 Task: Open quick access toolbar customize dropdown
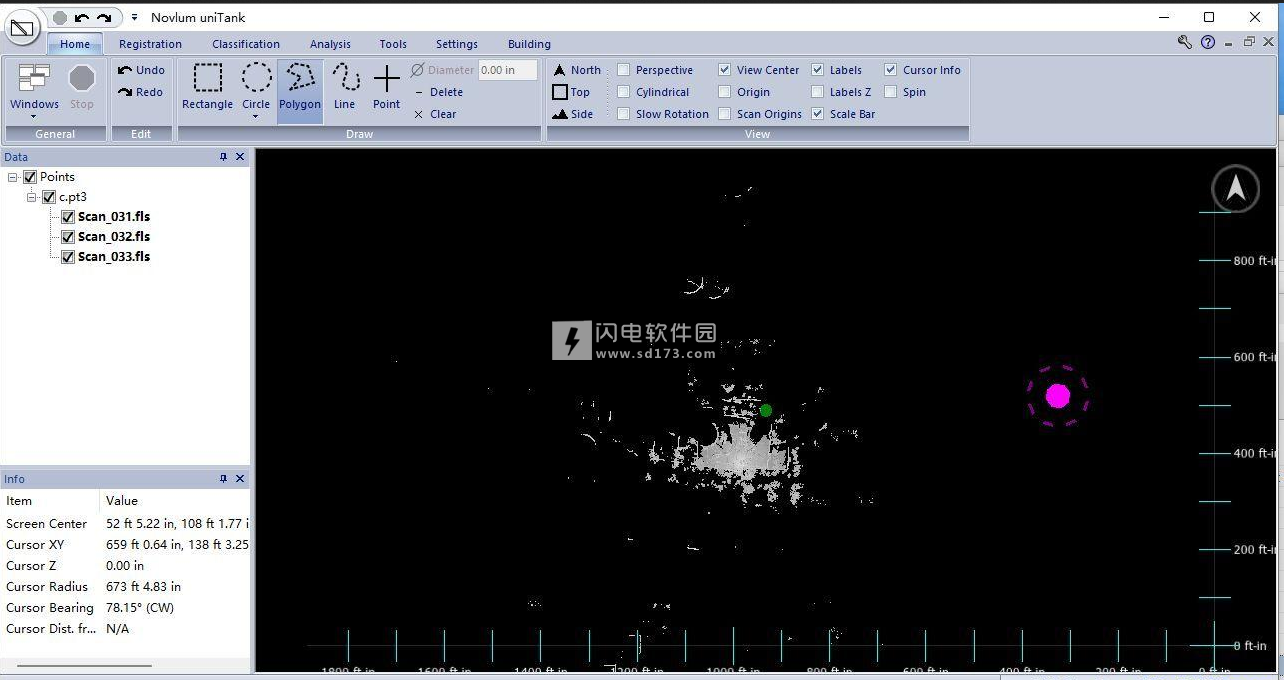(x=134, y=18)
